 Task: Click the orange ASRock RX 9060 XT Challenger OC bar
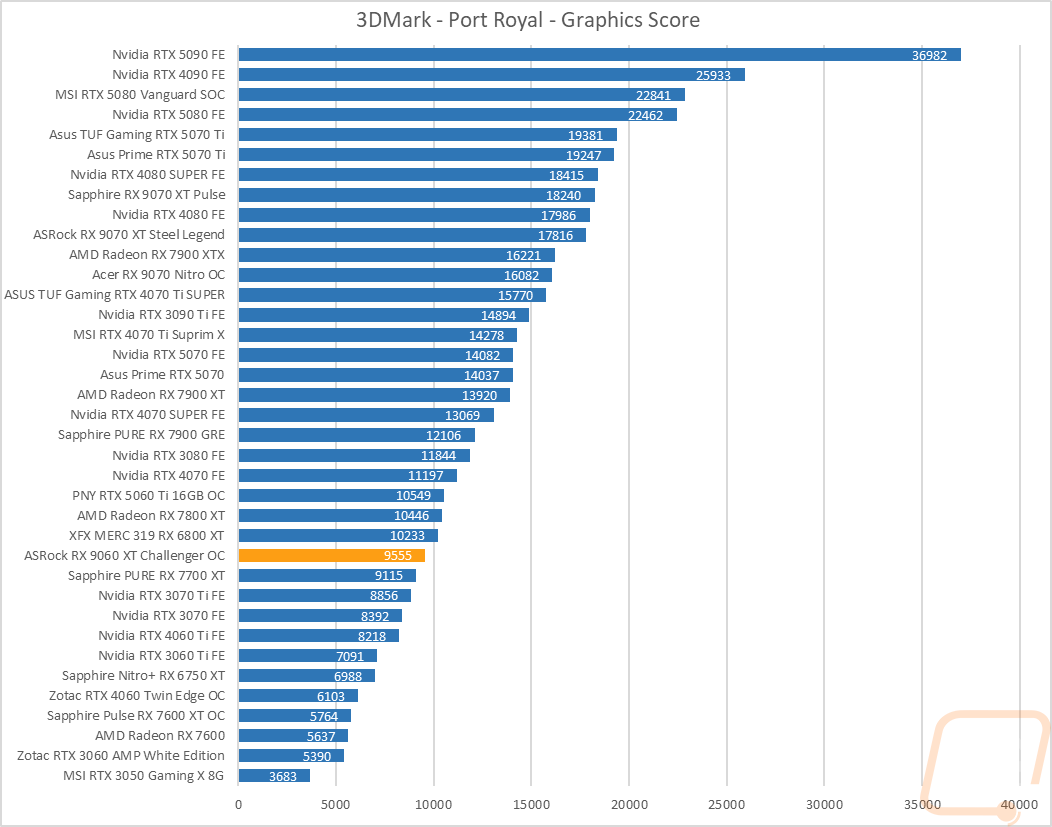pyautogui.click(x=332, y=555)
